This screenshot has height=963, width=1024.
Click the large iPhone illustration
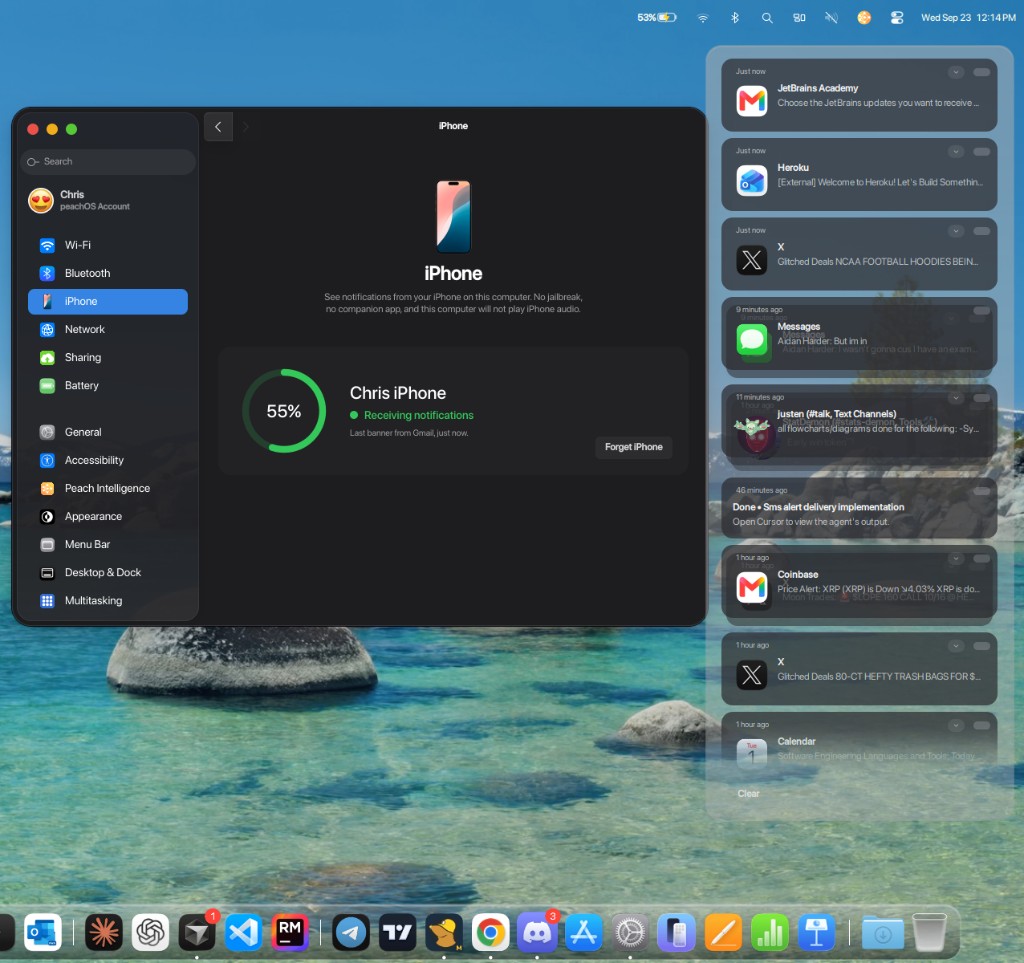453,217
